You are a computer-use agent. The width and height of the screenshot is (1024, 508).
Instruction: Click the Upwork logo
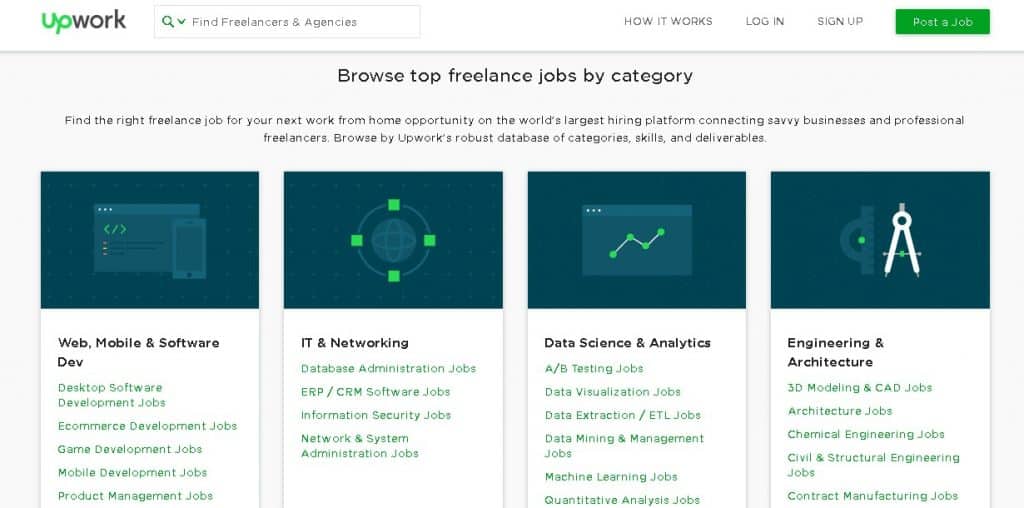click(84, 21)
